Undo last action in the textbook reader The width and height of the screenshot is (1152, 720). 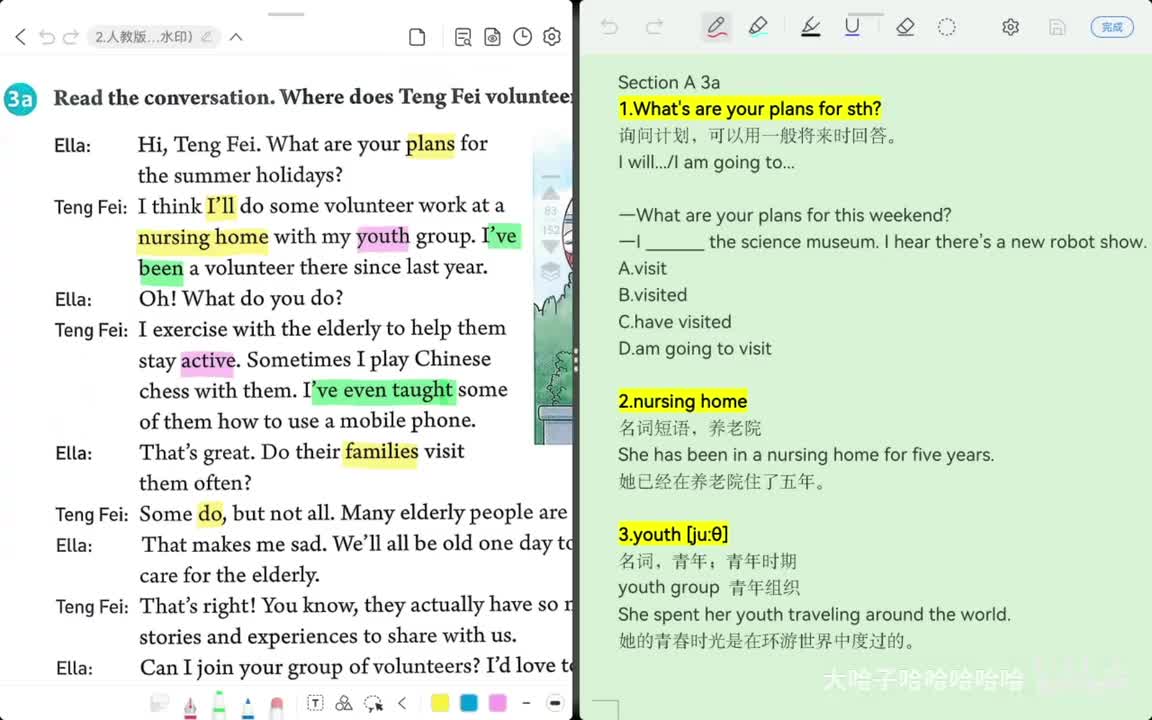coord(47,37)
